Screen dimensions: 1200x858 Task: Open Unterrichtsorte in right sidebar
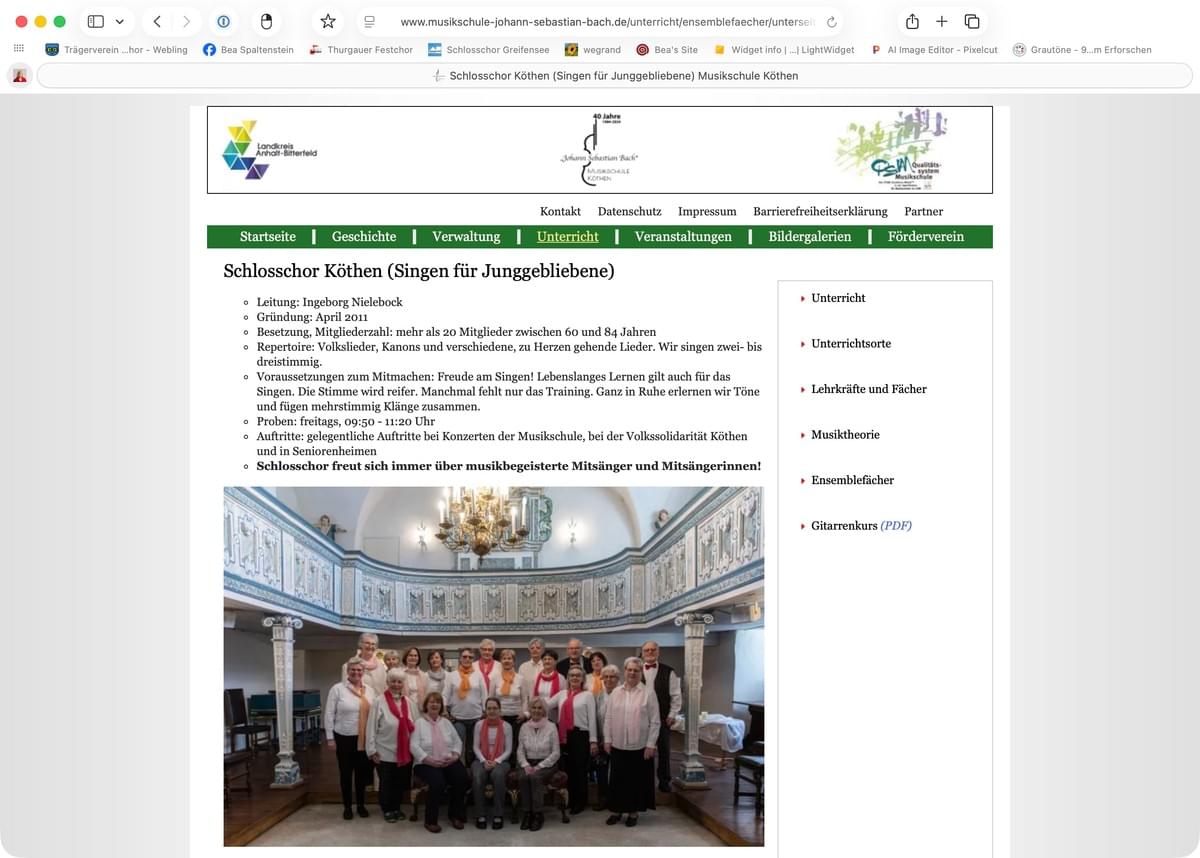851,343
